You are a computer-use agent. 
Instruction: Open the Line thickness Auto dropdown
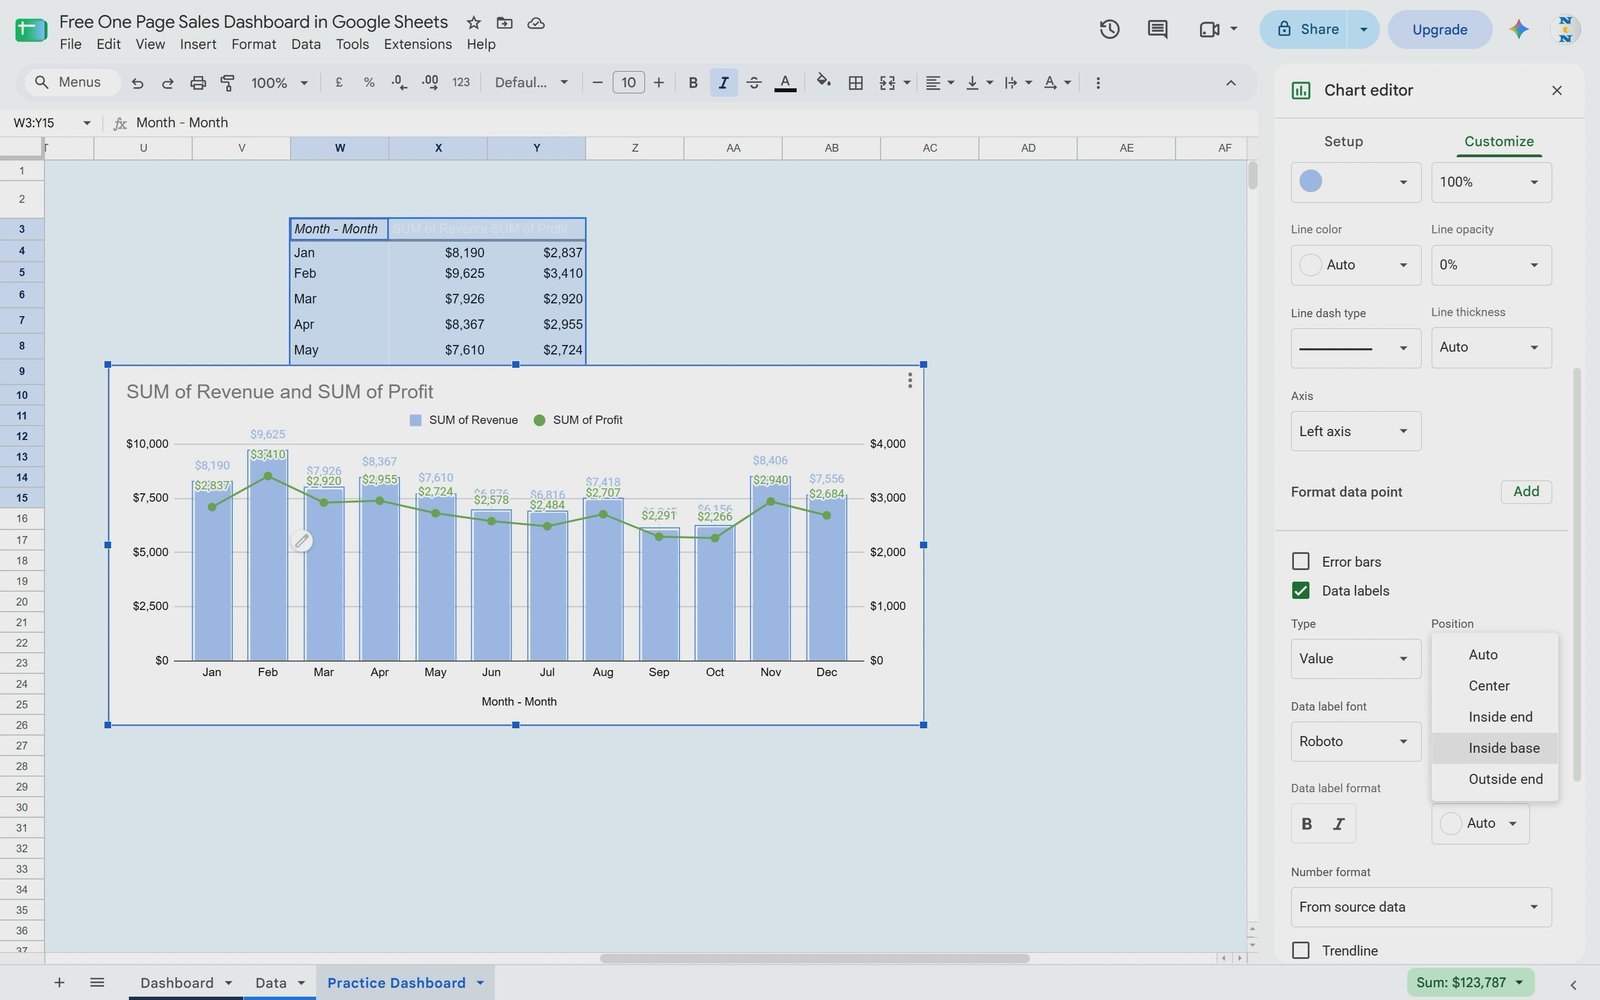(1491, 348)
